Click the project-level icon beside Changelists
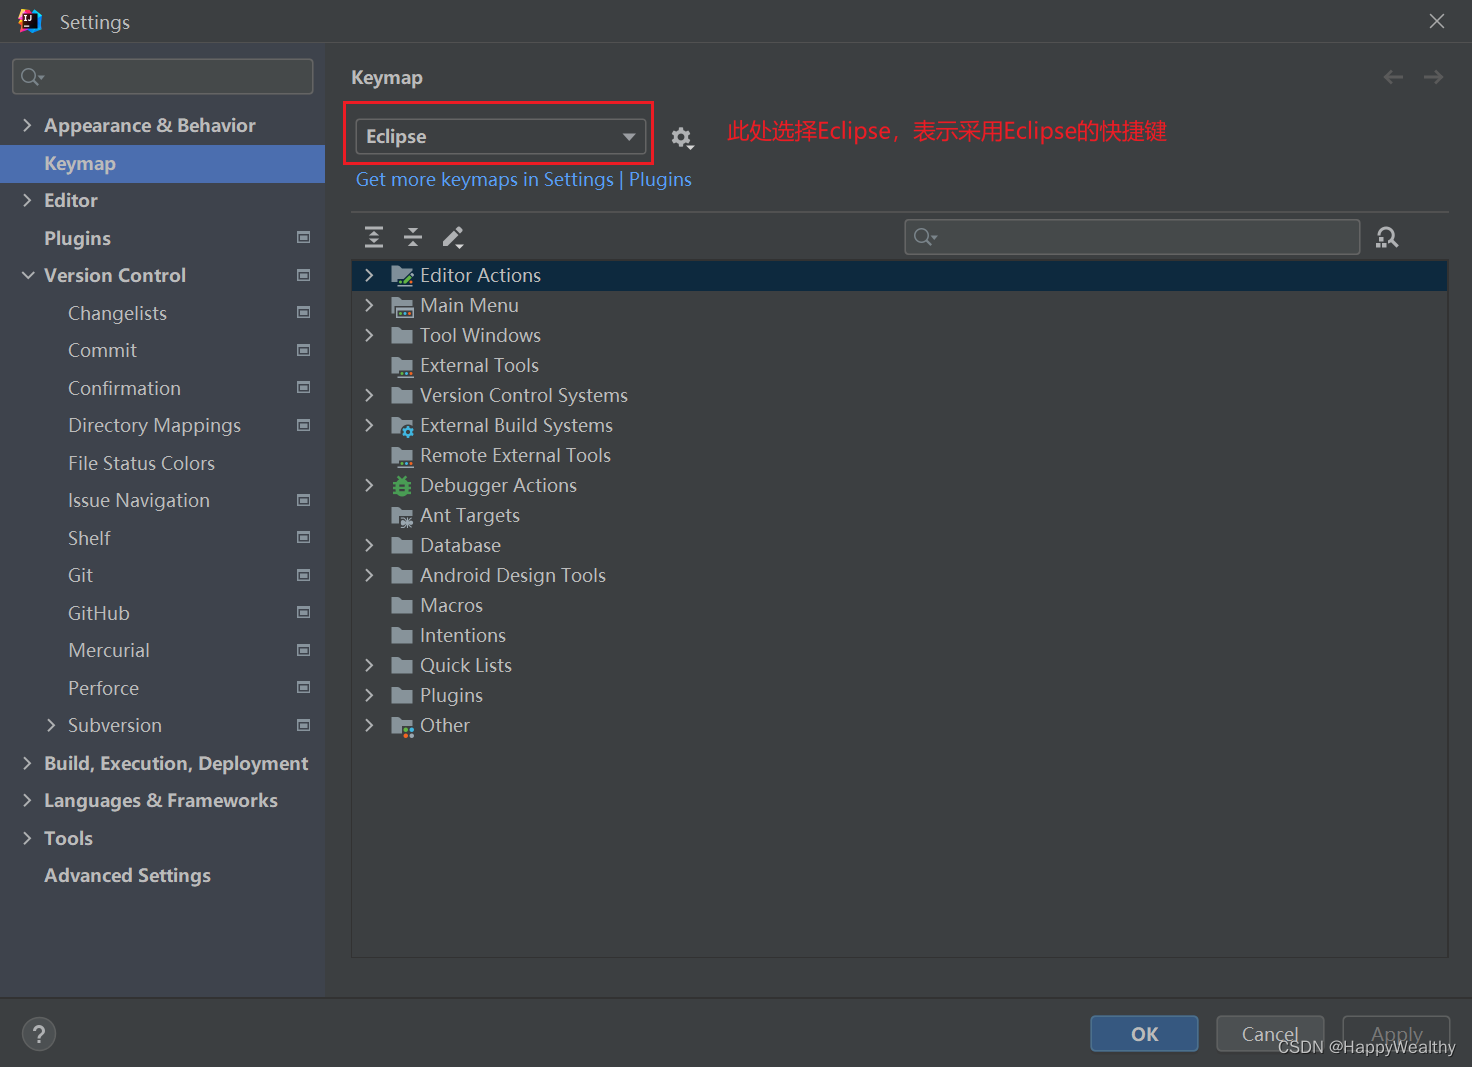This screenshot has width=1472, height=1067. click(303, 313)
